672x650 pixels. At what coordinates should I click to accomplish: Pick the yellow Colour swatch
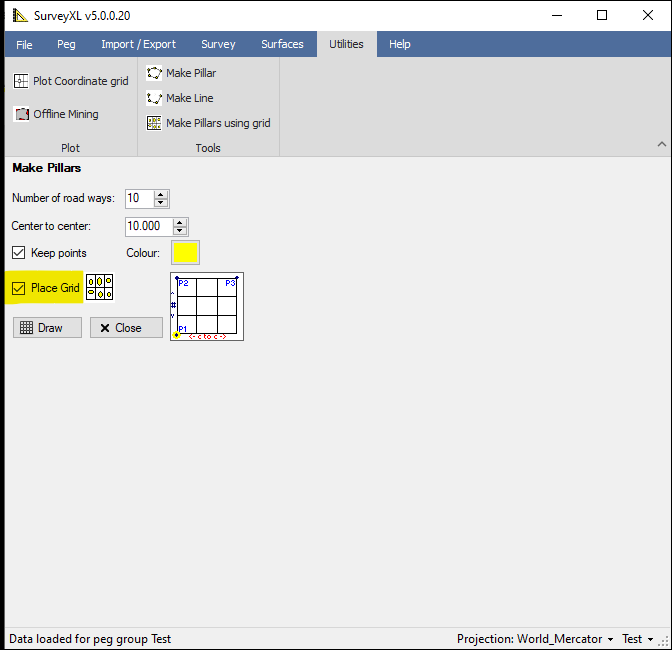[186, 253]
